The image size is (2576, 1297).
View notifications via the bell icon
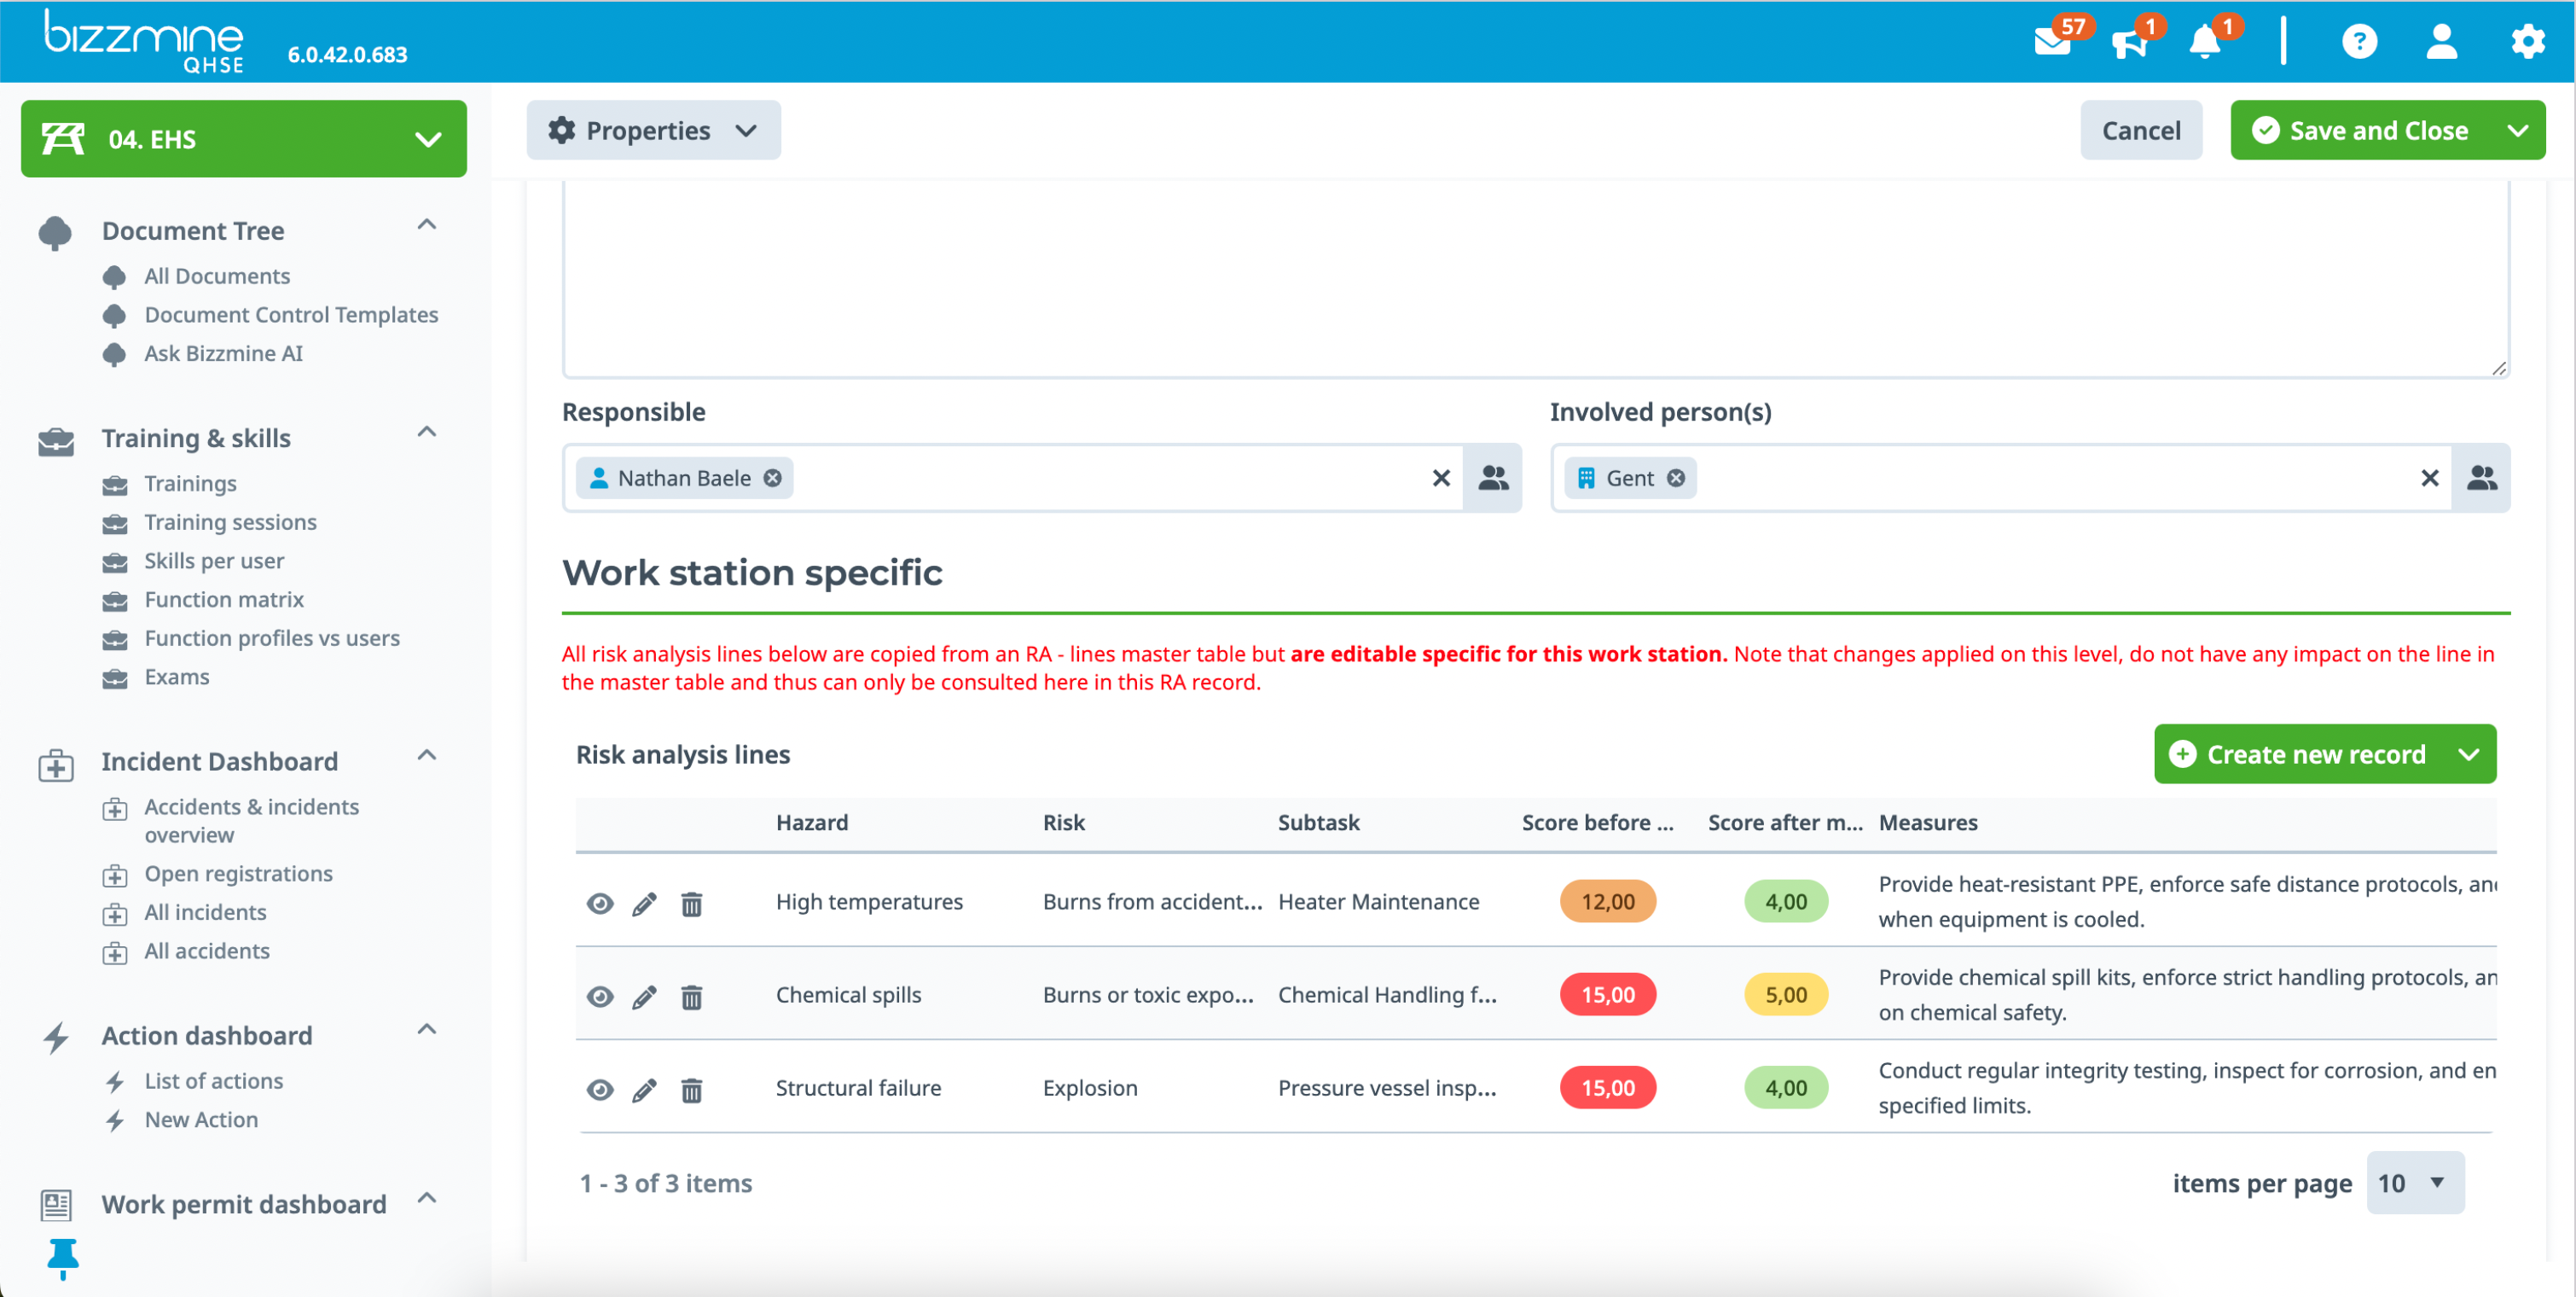2205,42
